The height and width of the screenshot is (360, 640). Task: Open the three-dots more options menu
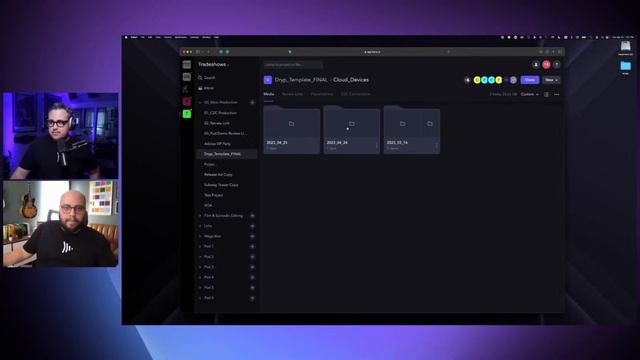pos(557,94)
